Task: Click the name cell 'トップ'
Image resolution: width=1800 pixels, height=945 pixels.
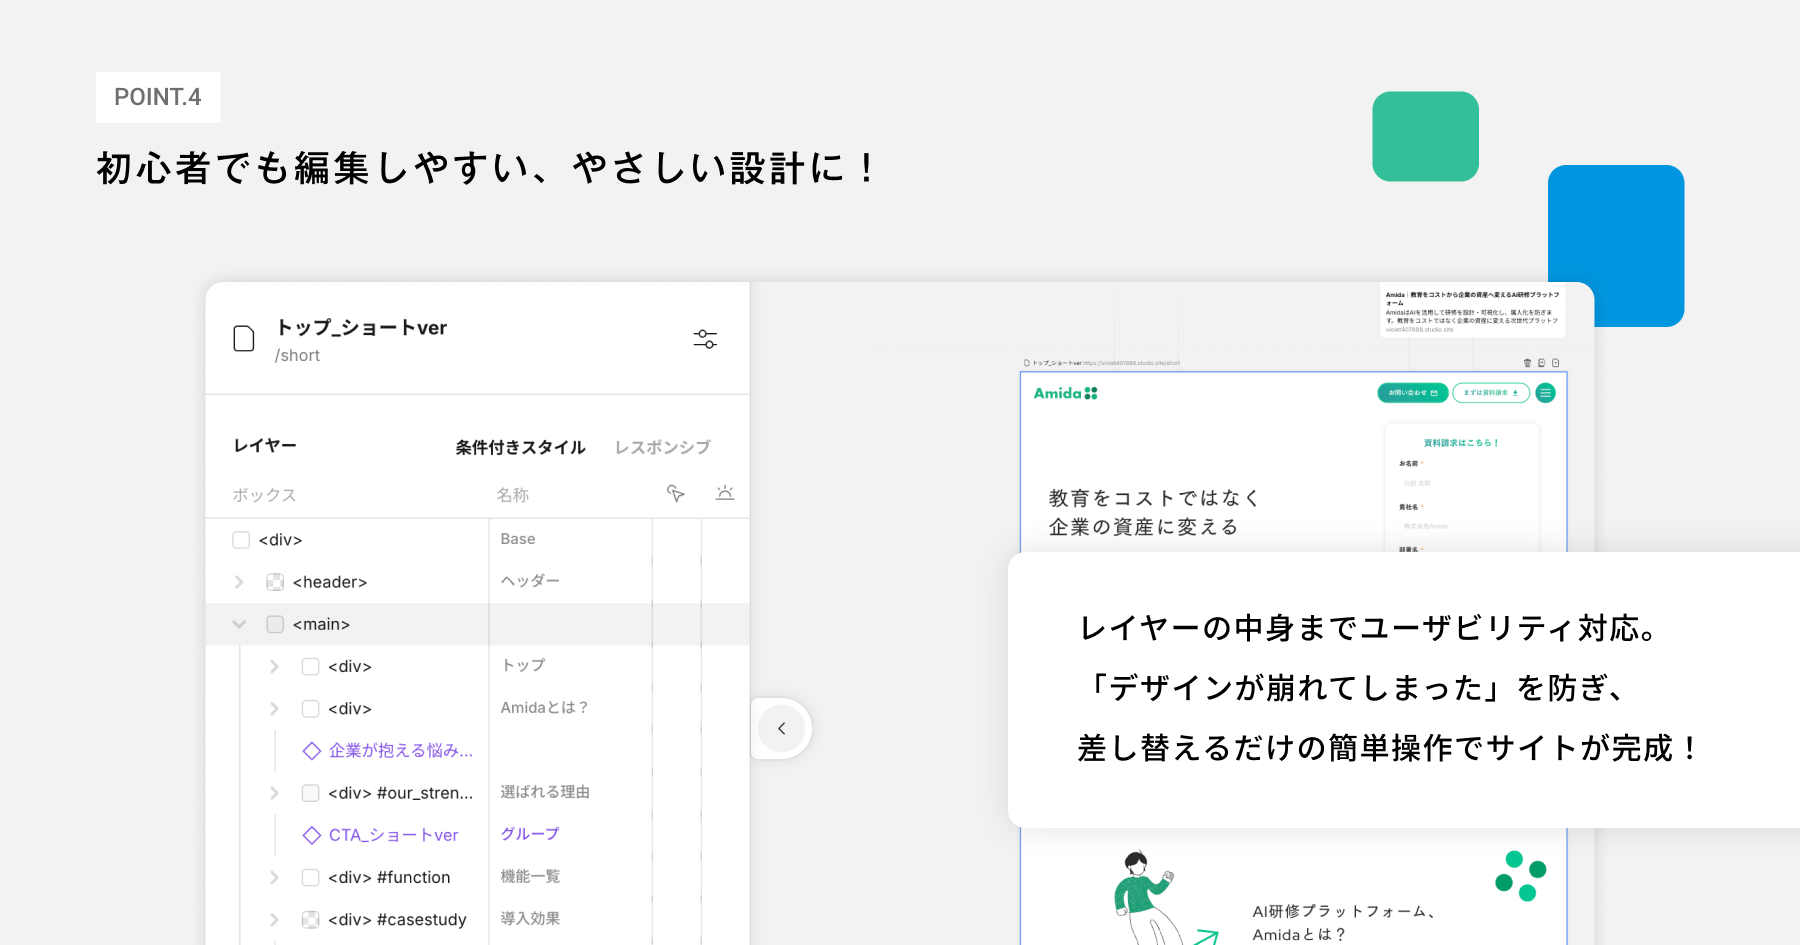Action: [x=523, y=665]
